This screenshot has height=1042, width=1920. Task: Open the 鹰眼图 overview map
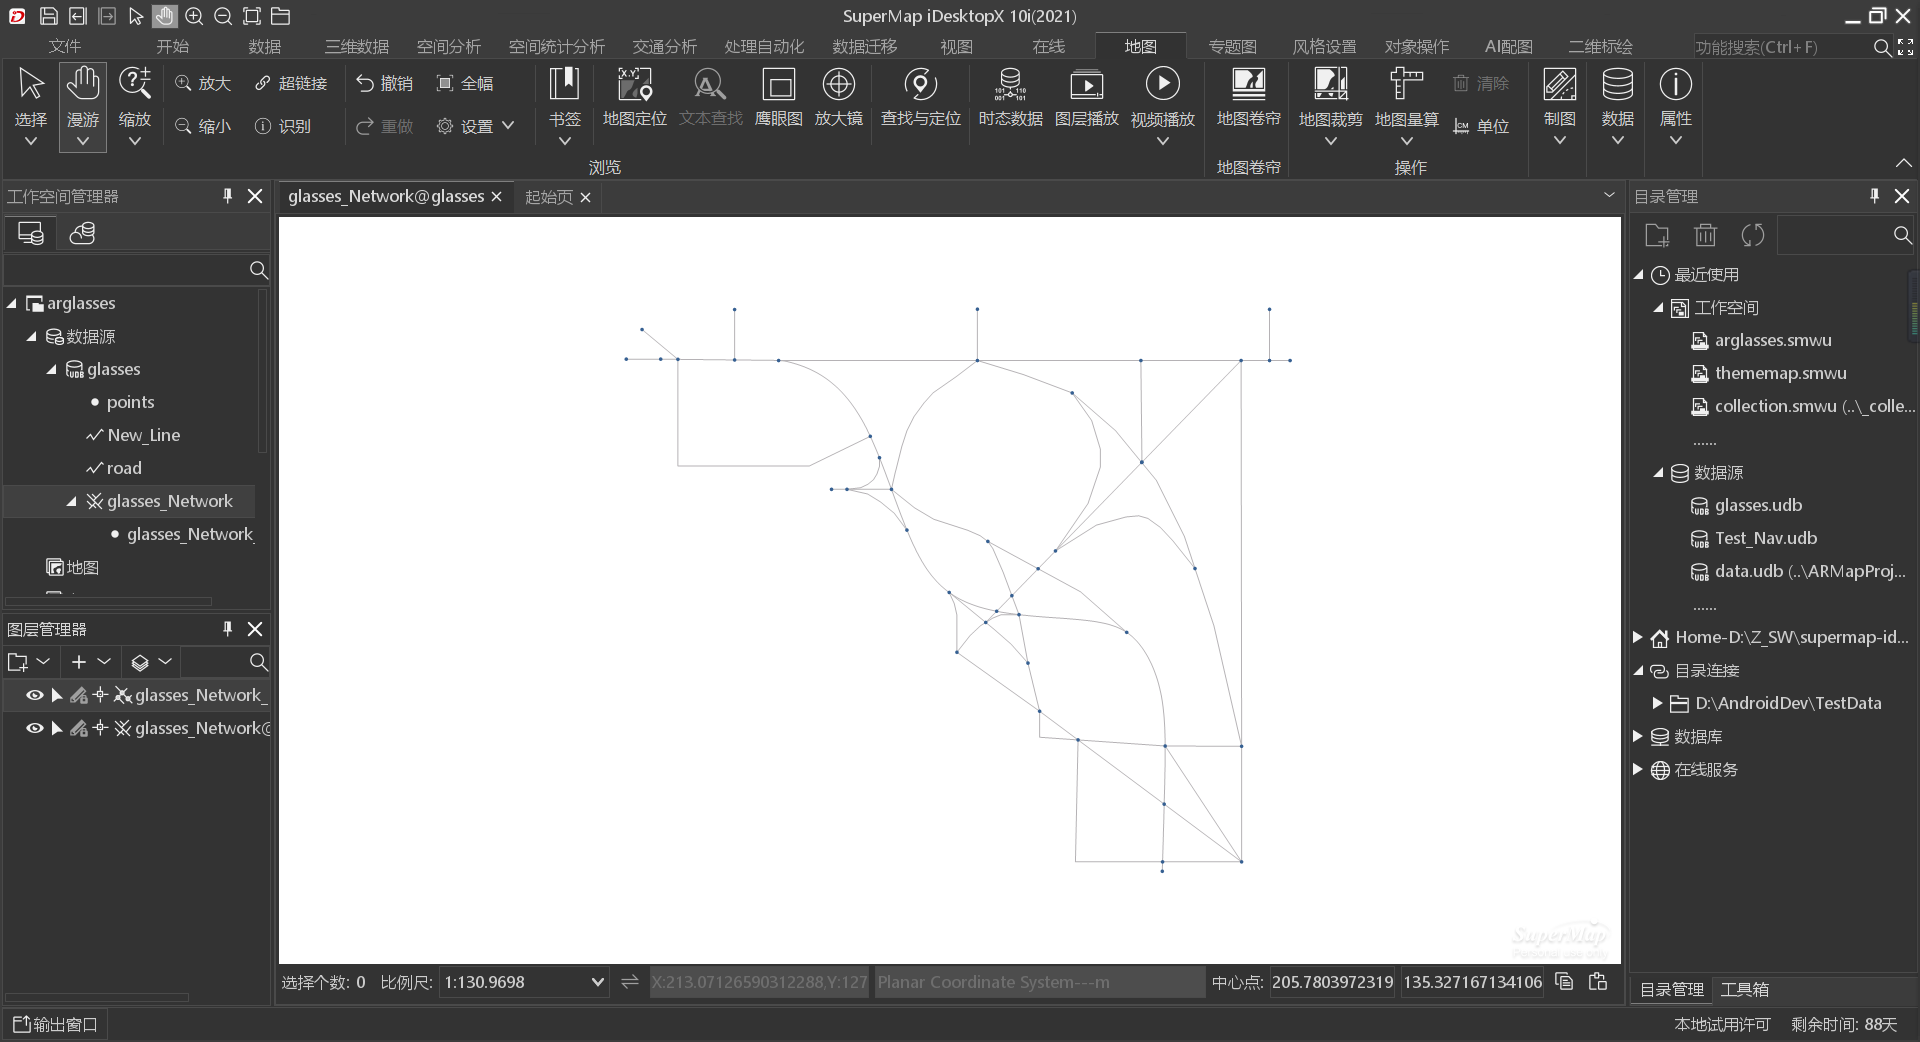click(x=778, y=98)
